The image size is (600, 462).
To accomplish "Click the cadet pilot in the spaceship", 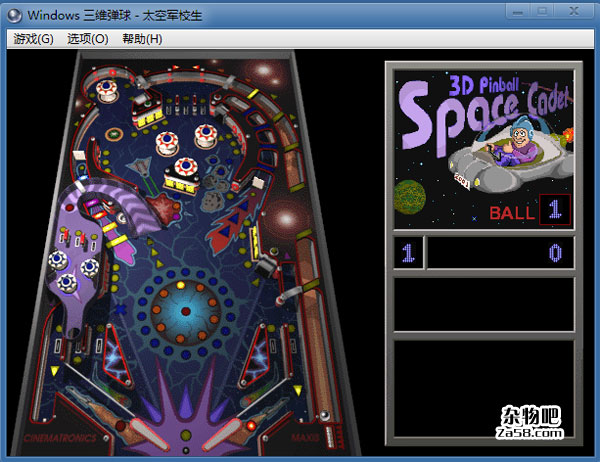I will point(519,144).
